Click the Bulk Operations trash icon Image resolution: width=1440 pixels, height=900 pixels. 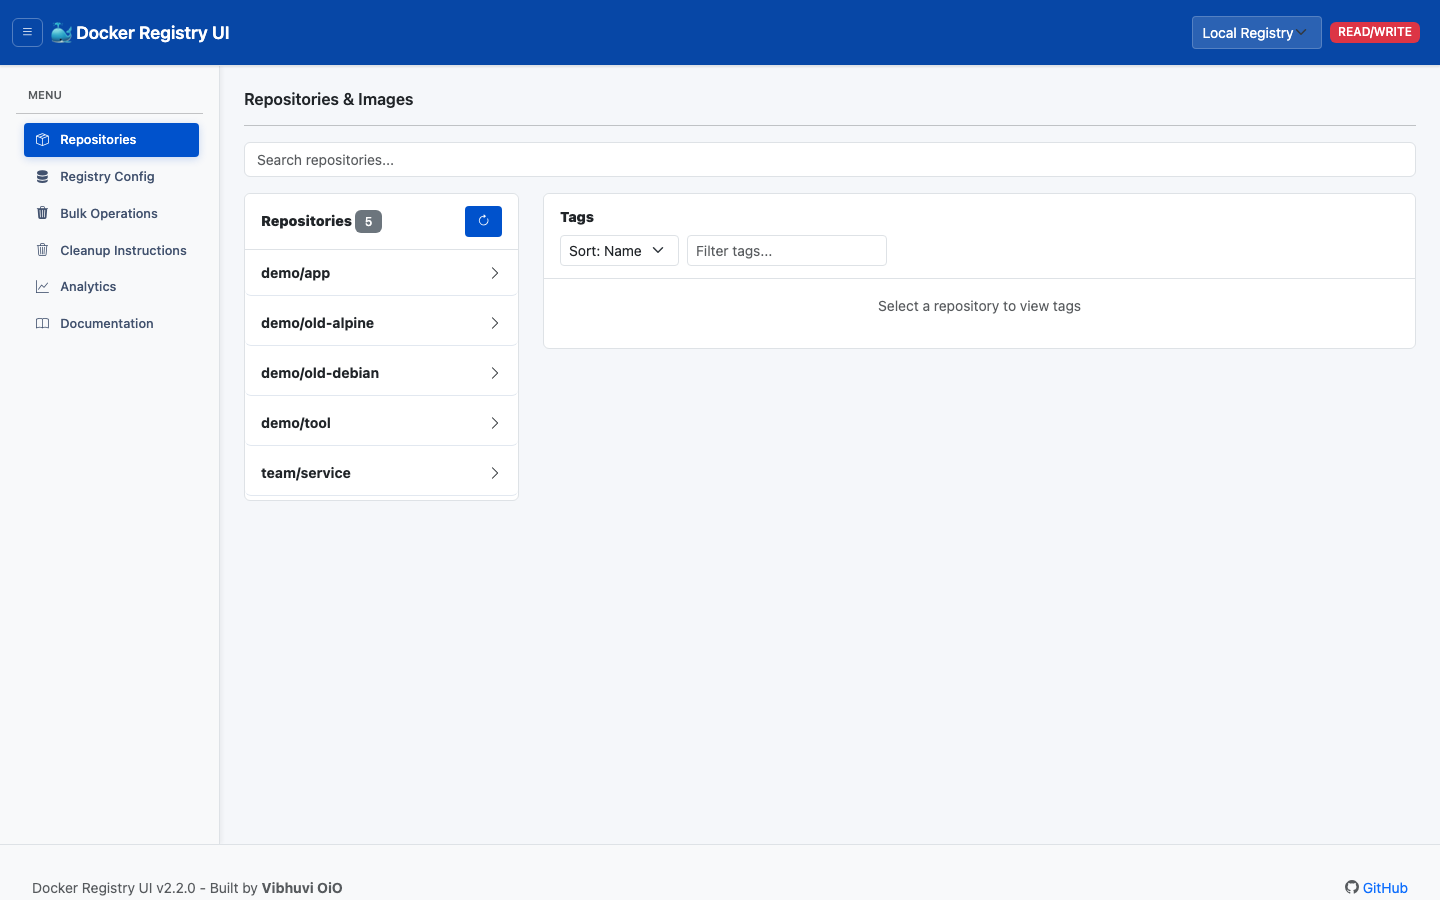click(42, 213)
